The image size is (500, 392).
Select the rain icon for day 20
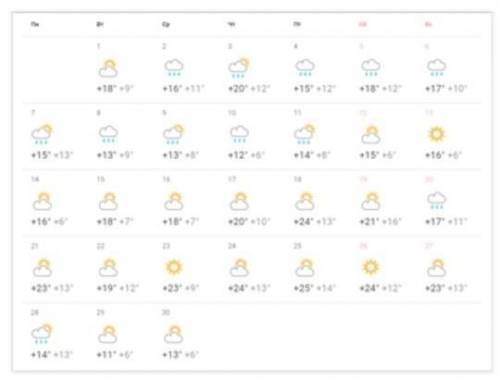point(437,201)
